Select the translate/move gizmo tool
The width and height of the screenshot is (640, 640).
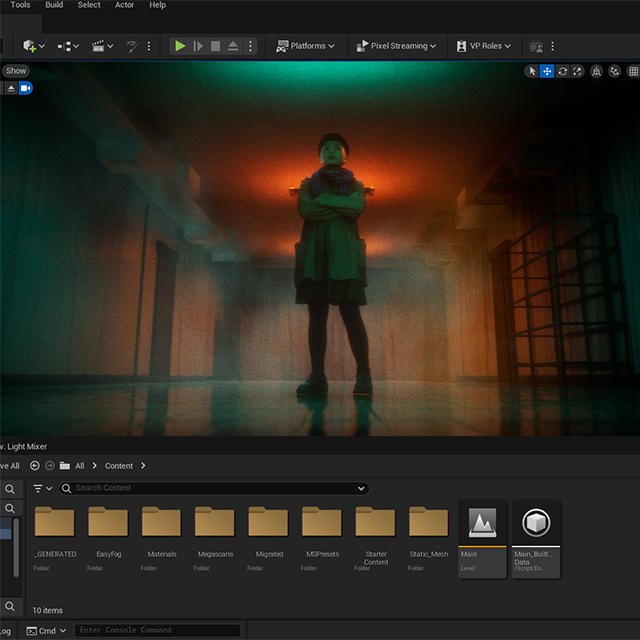point(547,71)
